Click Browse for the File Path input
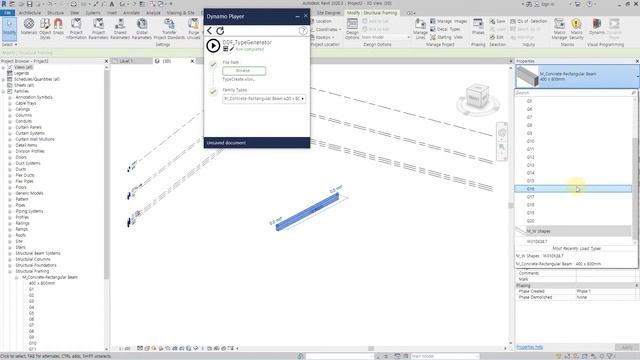 coord(244,71)
